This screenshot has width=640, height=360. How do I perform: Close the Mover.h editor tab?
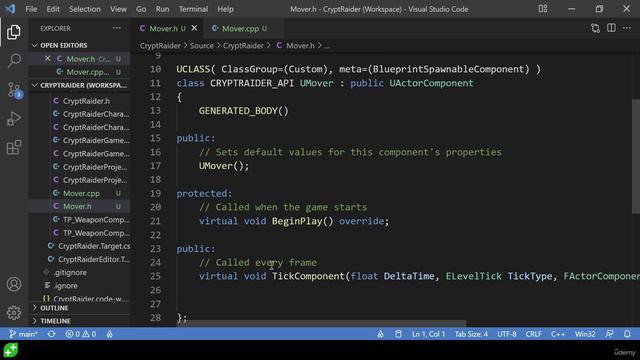click(194, 28)
